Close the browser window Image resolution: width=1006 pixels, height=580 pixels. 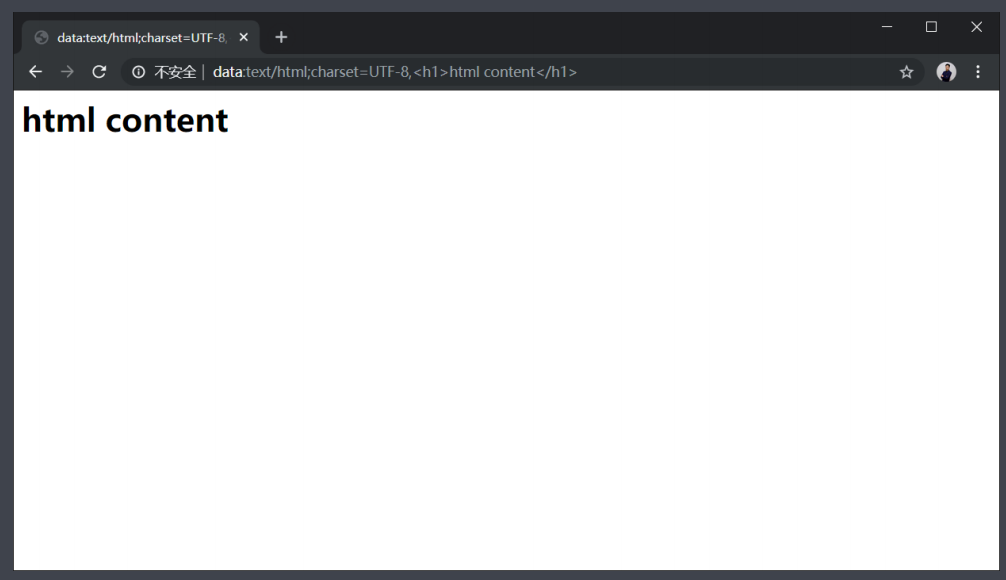[976, 27]
